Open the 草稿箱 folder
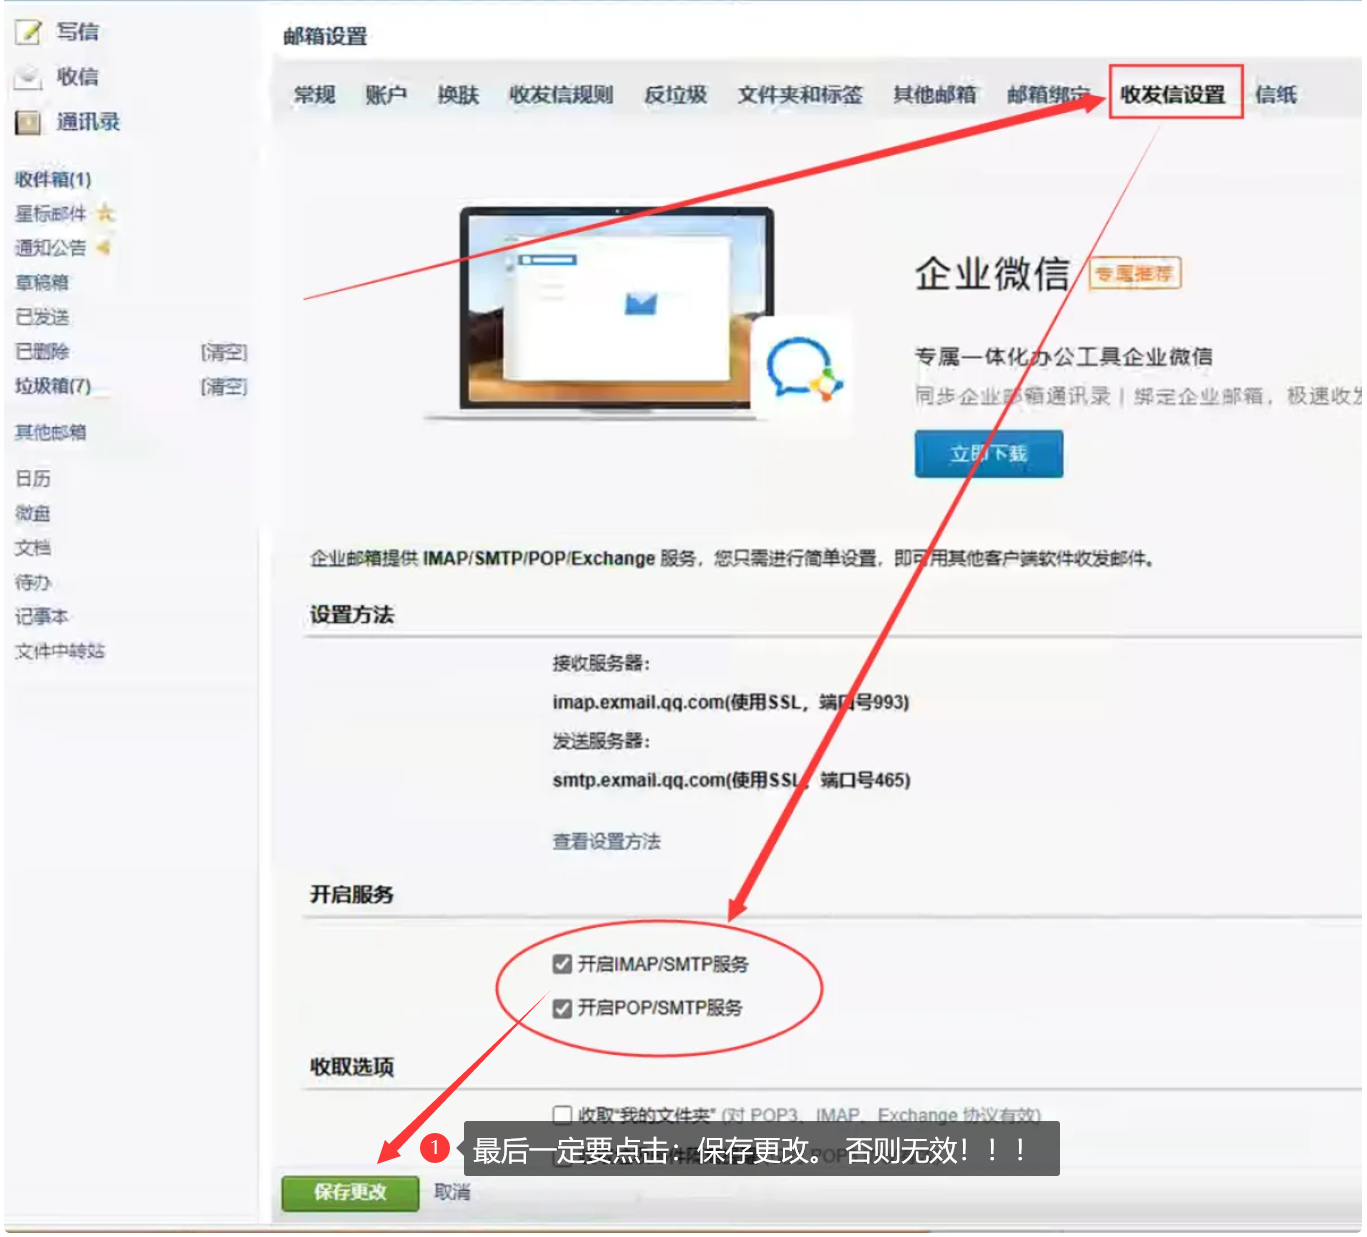The width and height of the screenshot is (1367, 1237). [x=42, y=283]
